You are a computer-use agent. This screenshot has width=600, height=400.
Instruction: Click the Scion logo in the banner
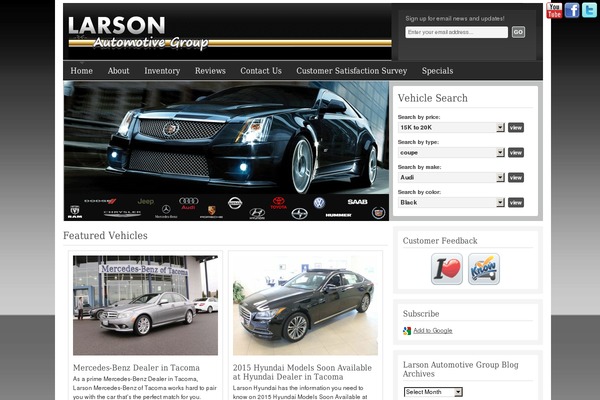[299, 214]
